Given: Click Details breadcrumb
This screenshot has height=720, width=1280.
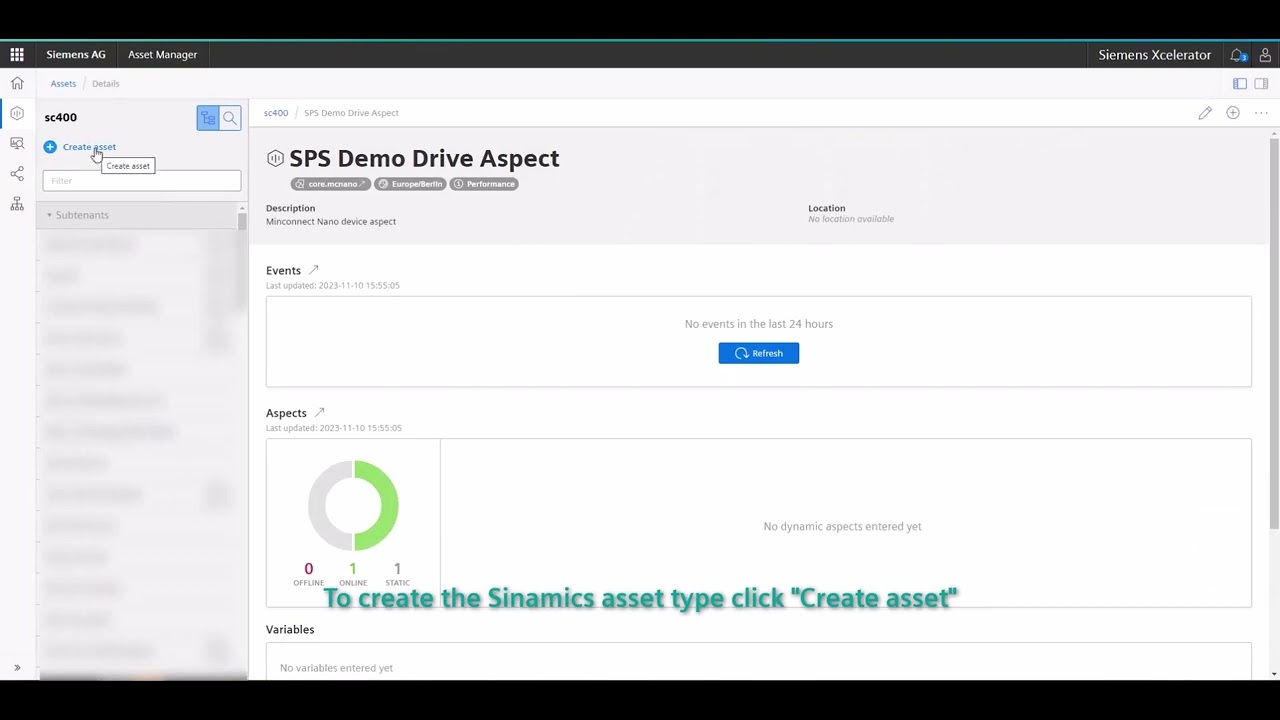Looking at the screenshot, I should click(x=105, y=84).
